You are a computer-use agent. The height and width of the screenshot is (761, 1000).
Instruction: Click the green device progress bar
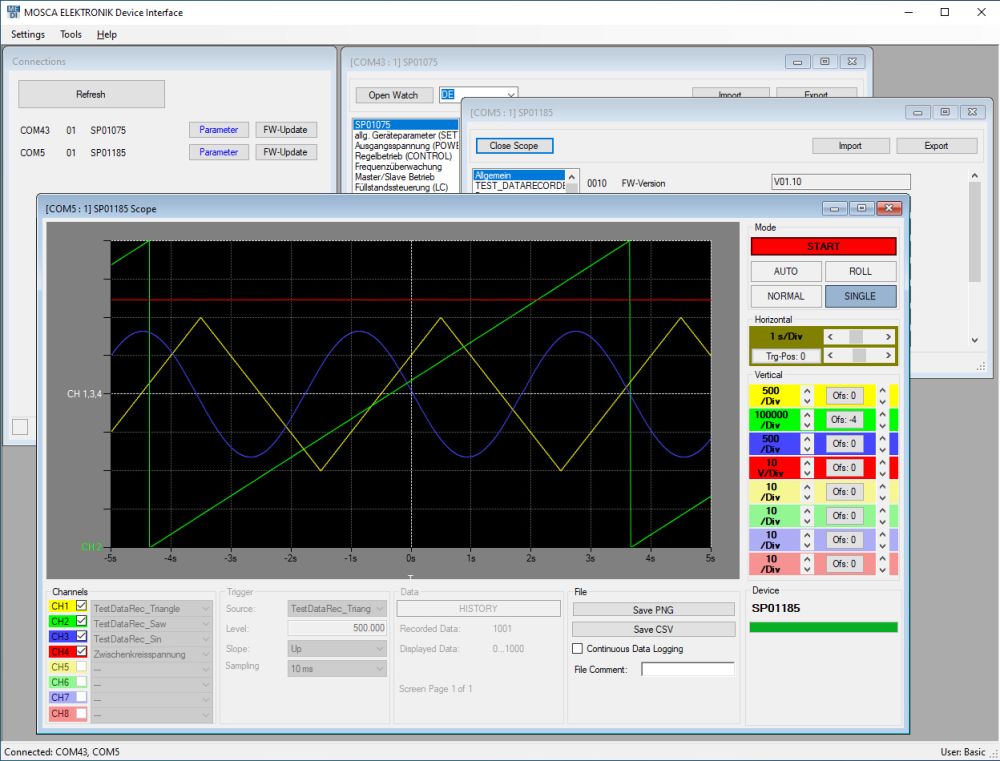[823, 627]
